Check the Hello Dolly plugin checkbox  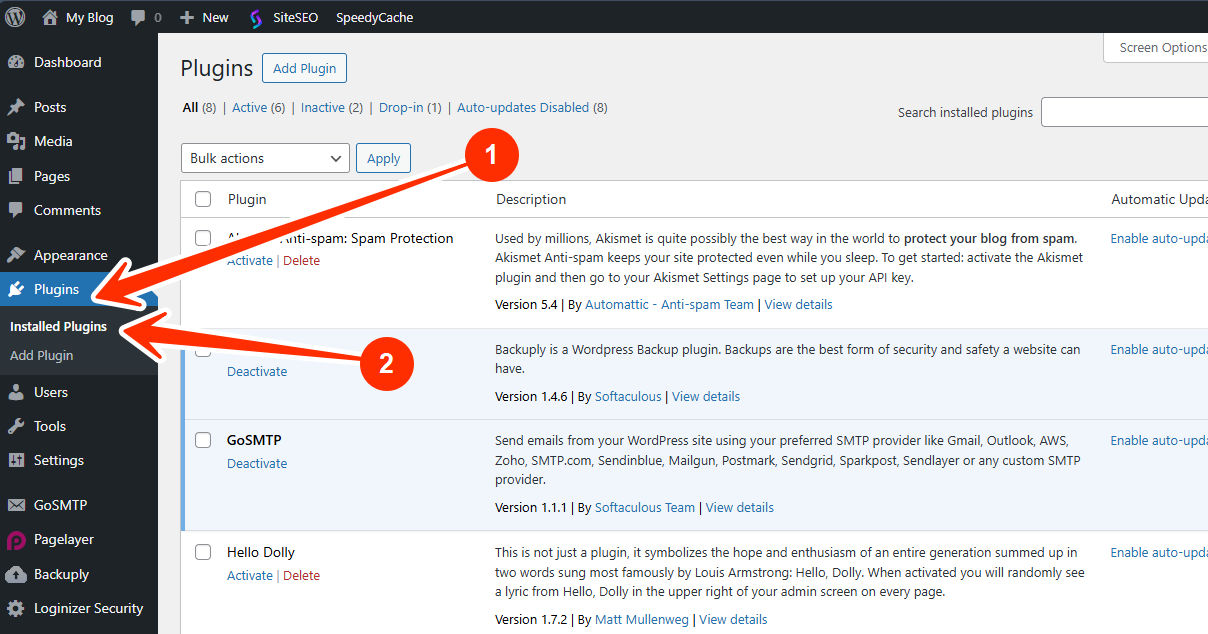pyautogui.click(x=203, y=552)
